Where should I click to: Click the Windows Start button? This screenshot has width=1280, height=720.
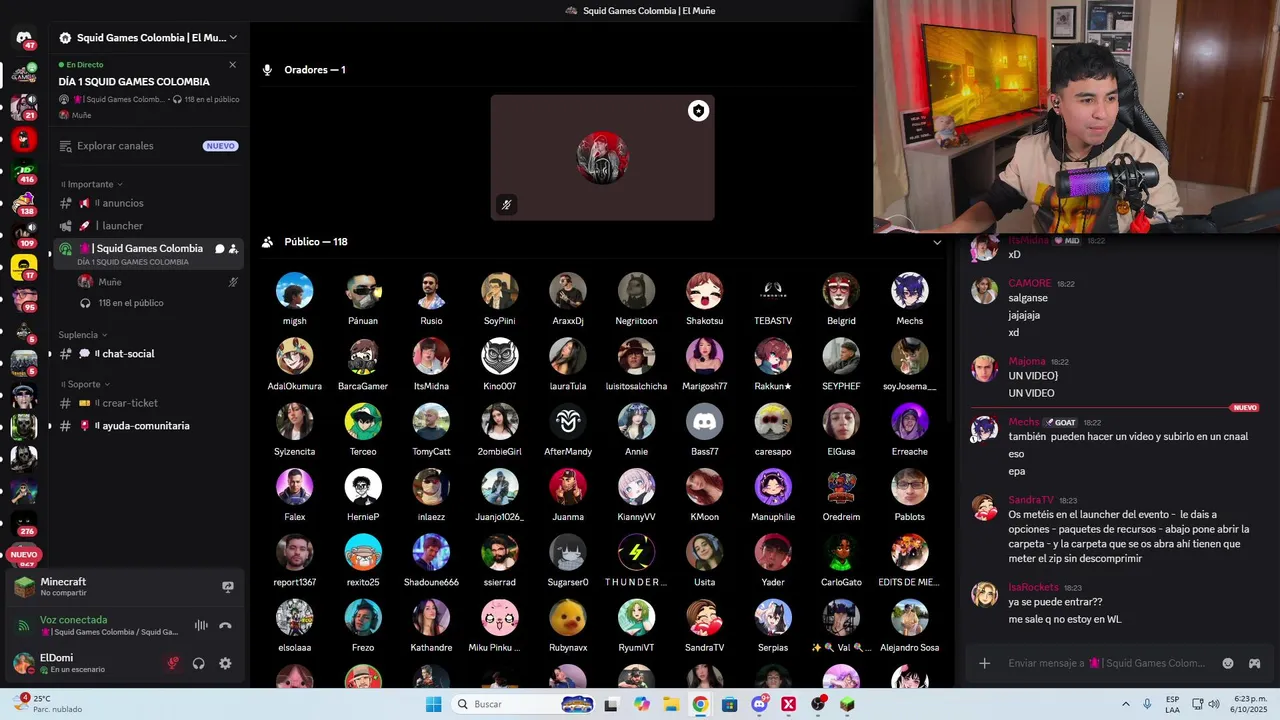tap(433, 704)
